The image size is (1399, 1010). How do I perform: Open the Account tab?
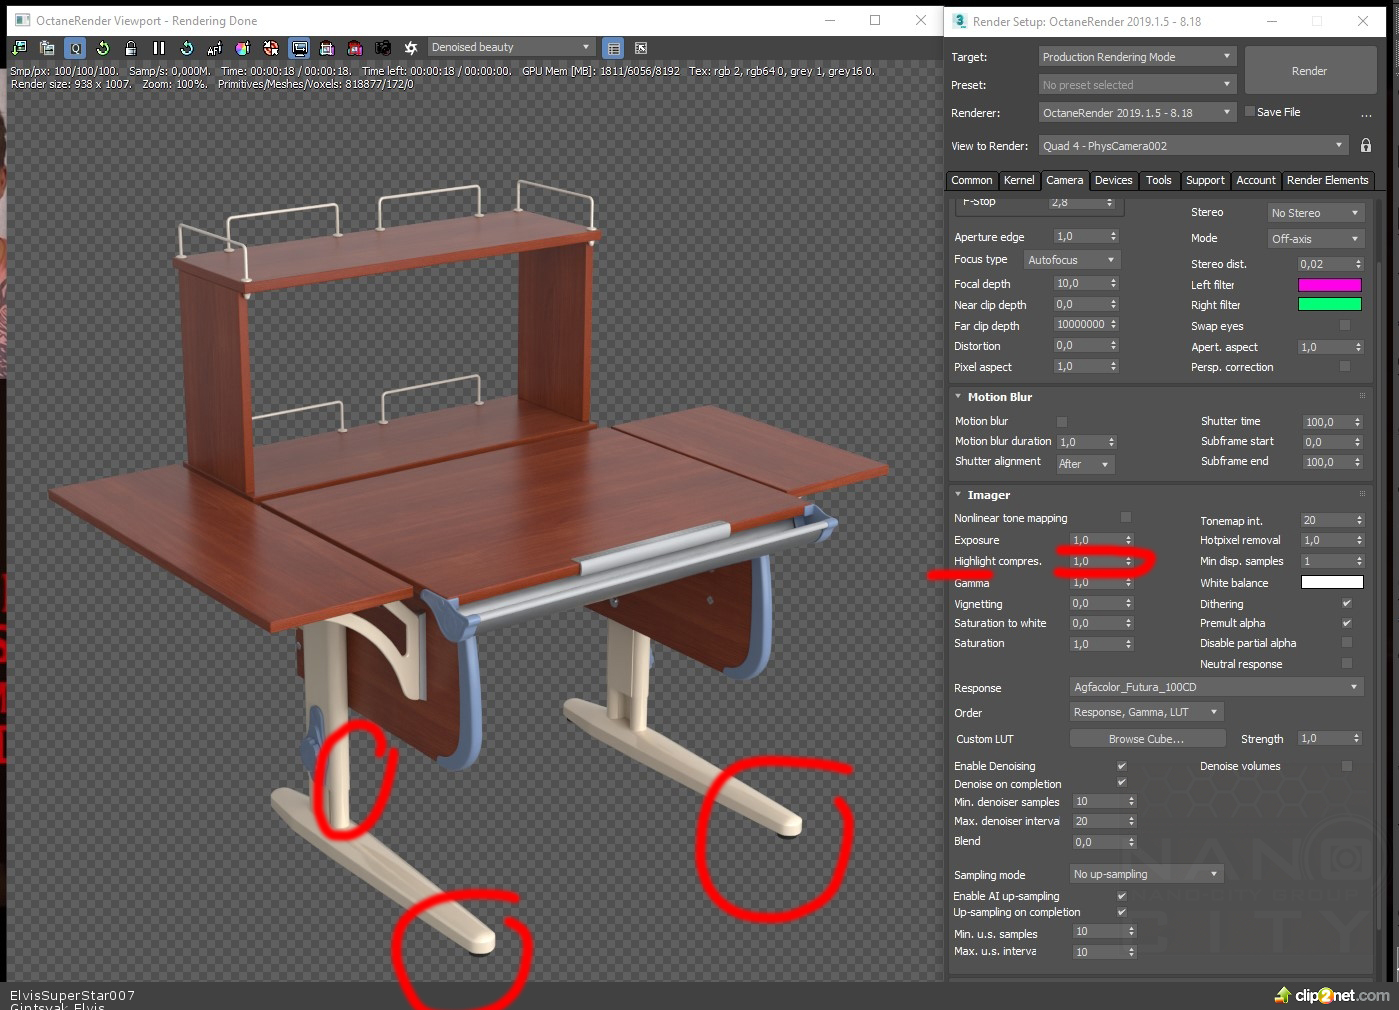pyautogui.click(x=1256, y=180)
